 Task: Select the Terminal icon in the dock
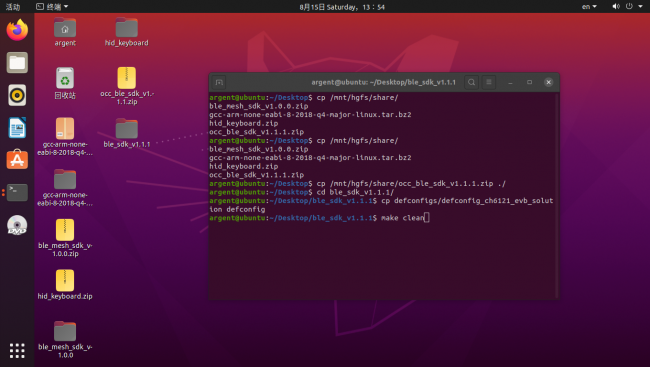pos(17,192)
